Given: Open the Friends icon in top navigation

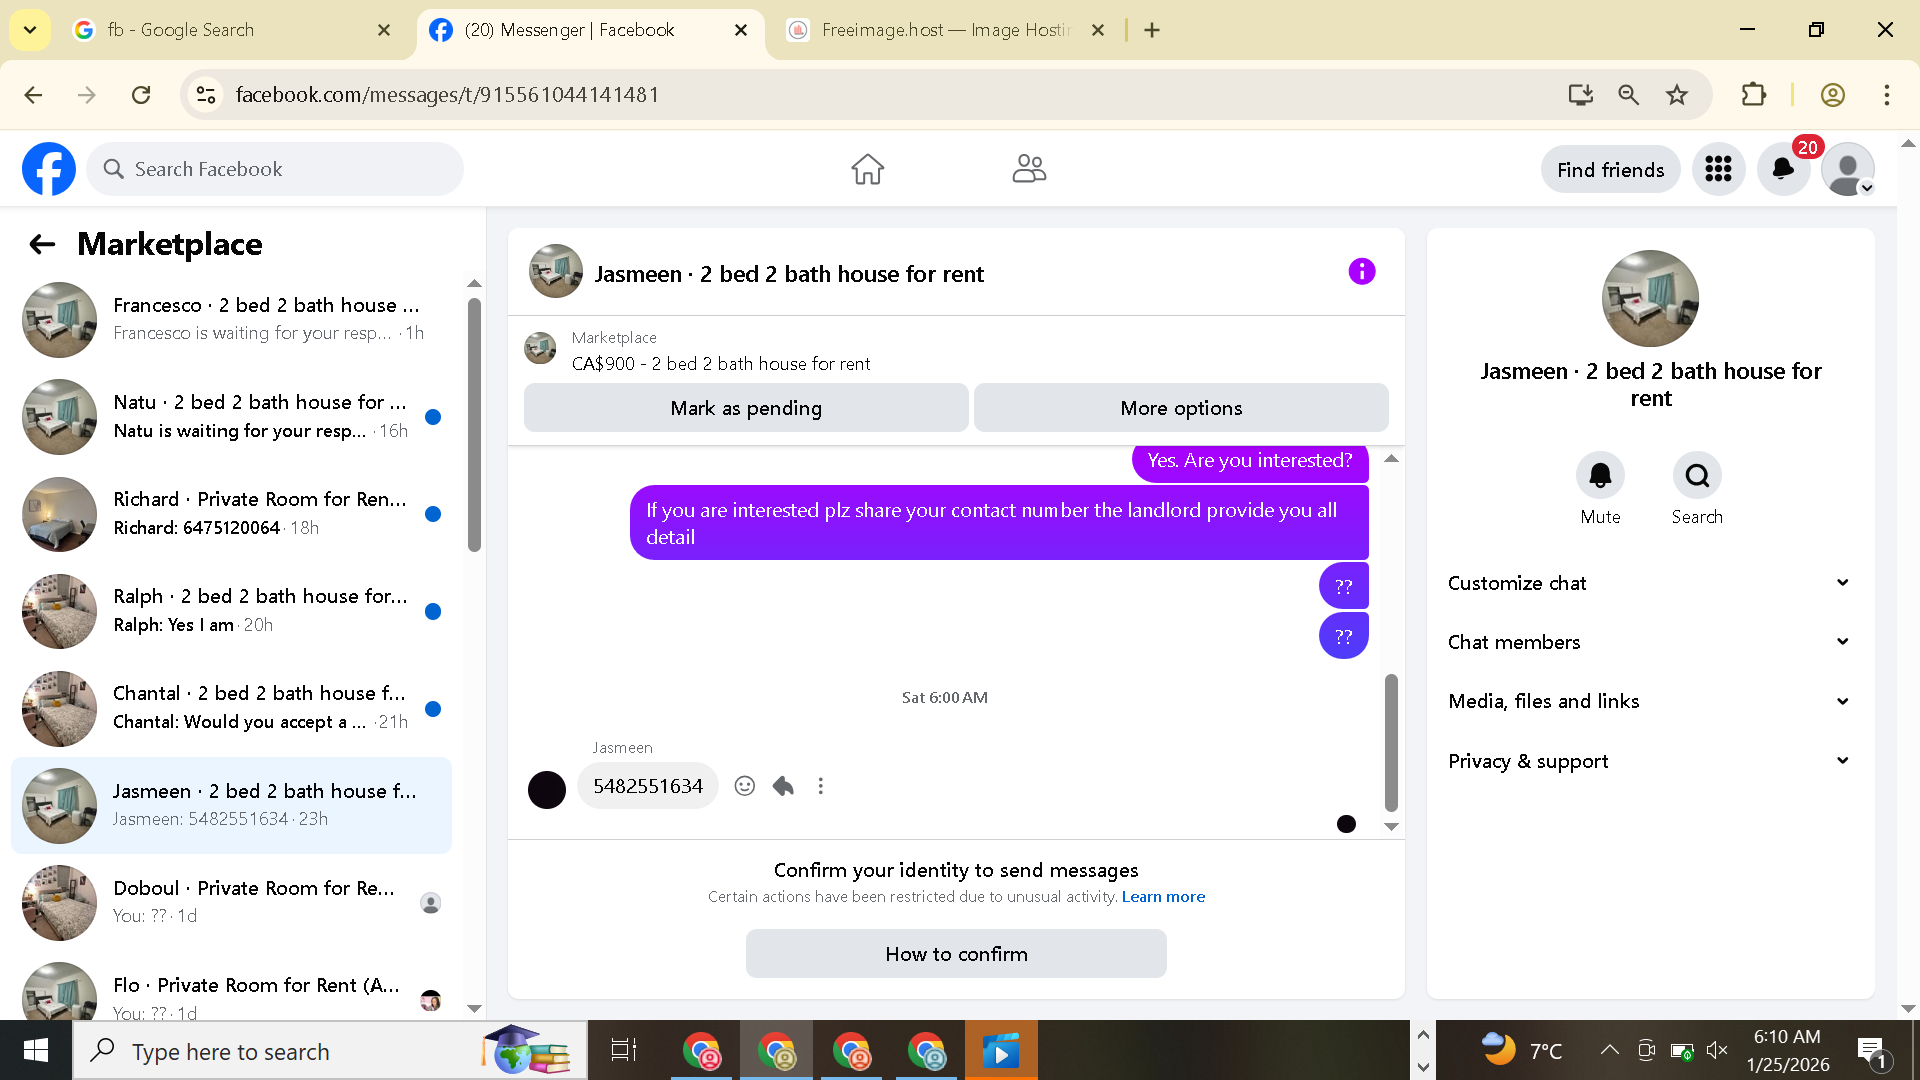Looking at the screenshot, I should tap(1029, 169).
